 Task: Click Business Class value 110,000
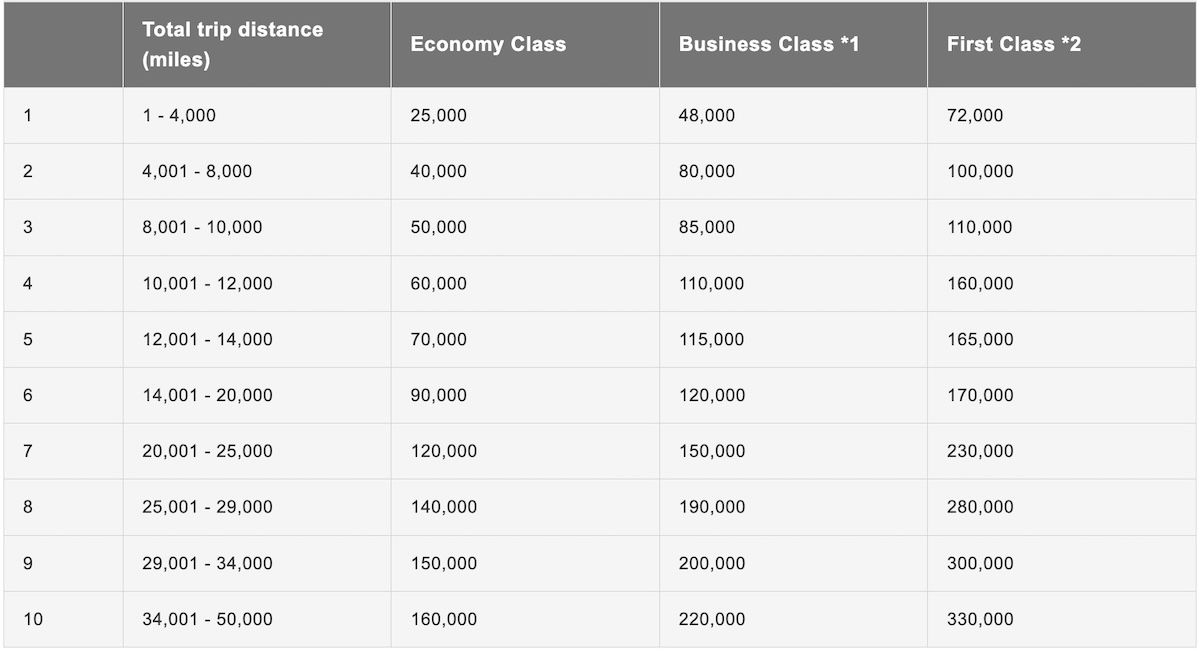click(x=711, y=283)
